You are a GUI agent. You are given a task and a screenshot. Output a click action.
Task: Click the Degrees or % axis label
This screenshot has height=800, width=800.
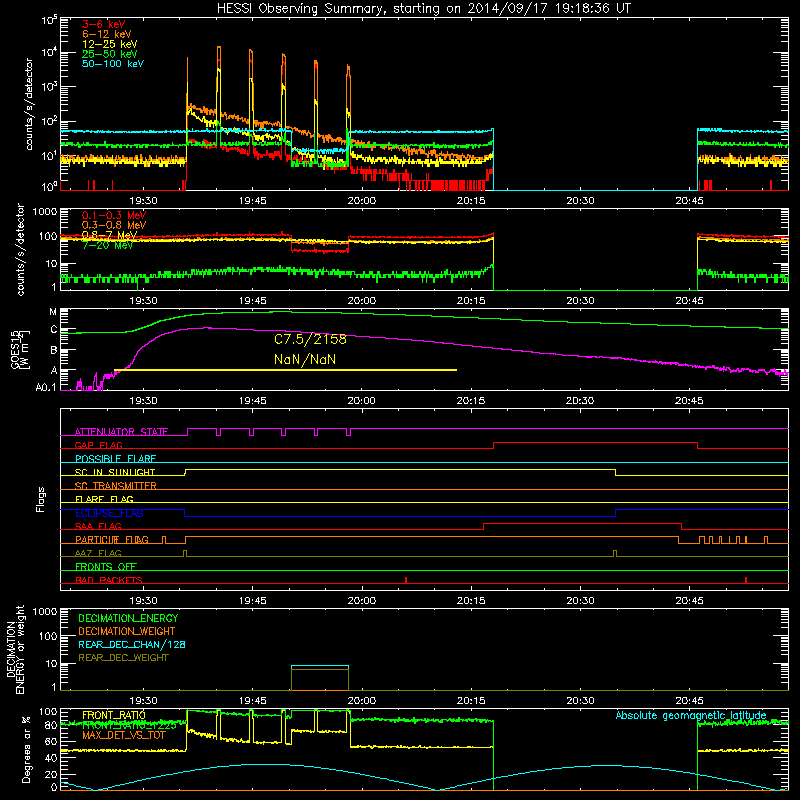26,749
